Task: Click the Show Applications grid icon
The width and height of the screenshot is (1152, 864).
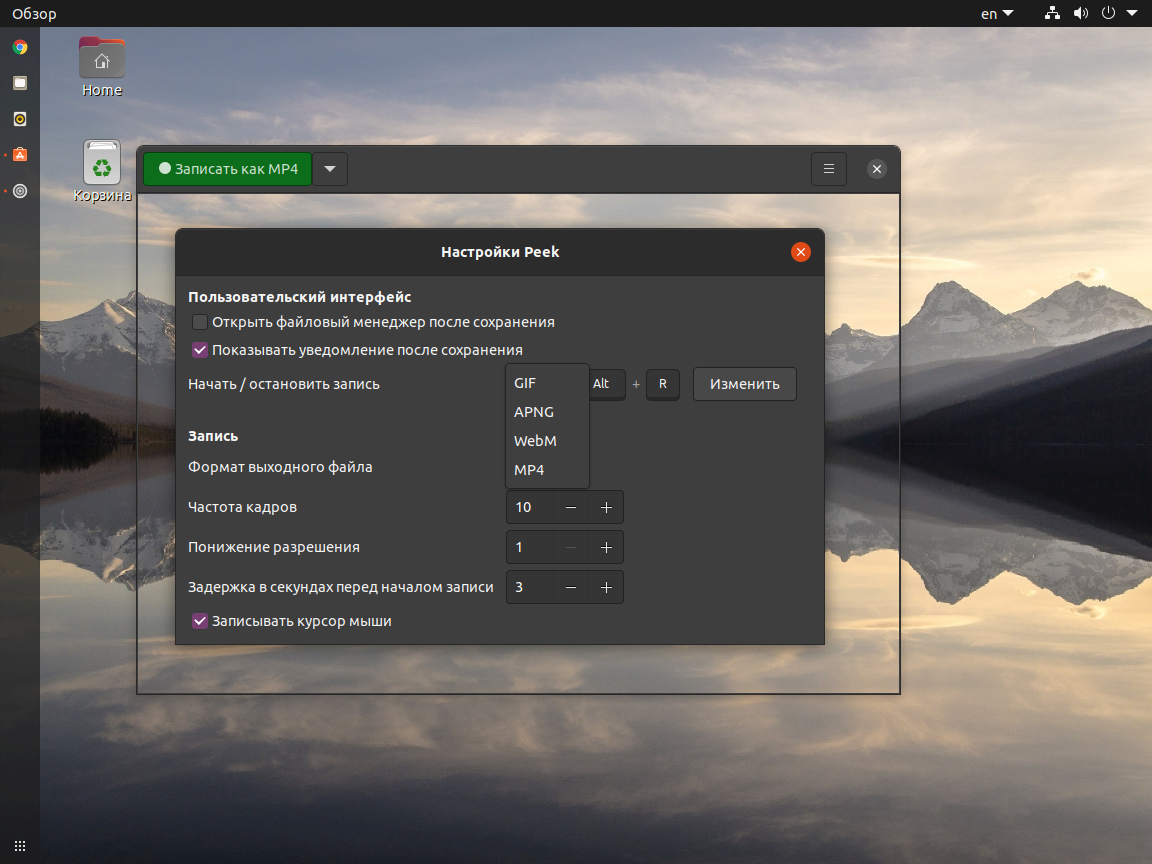Action: [x=20, y=845]
